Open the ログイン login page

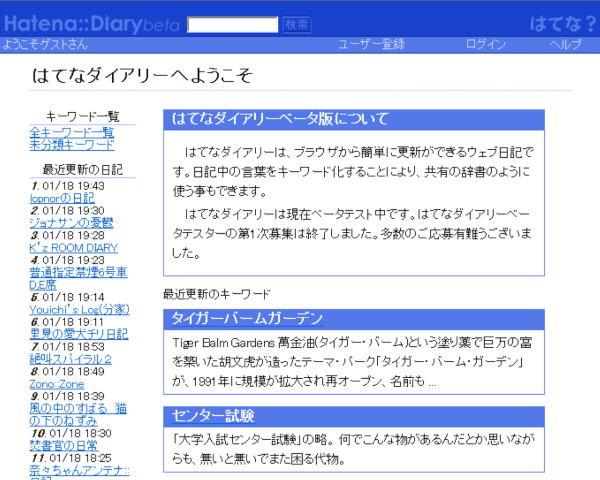[x=486, y=44]
